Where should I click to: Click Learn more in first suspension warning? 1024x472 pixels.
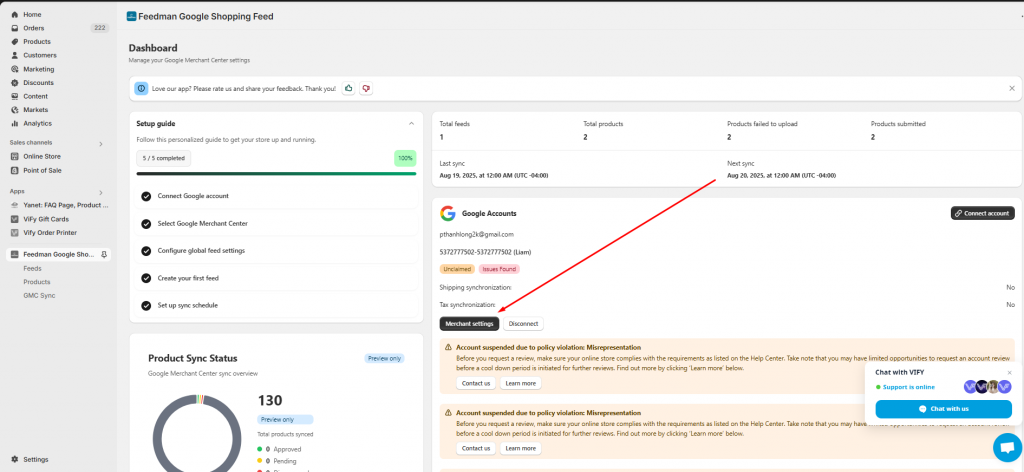[520, 383]
